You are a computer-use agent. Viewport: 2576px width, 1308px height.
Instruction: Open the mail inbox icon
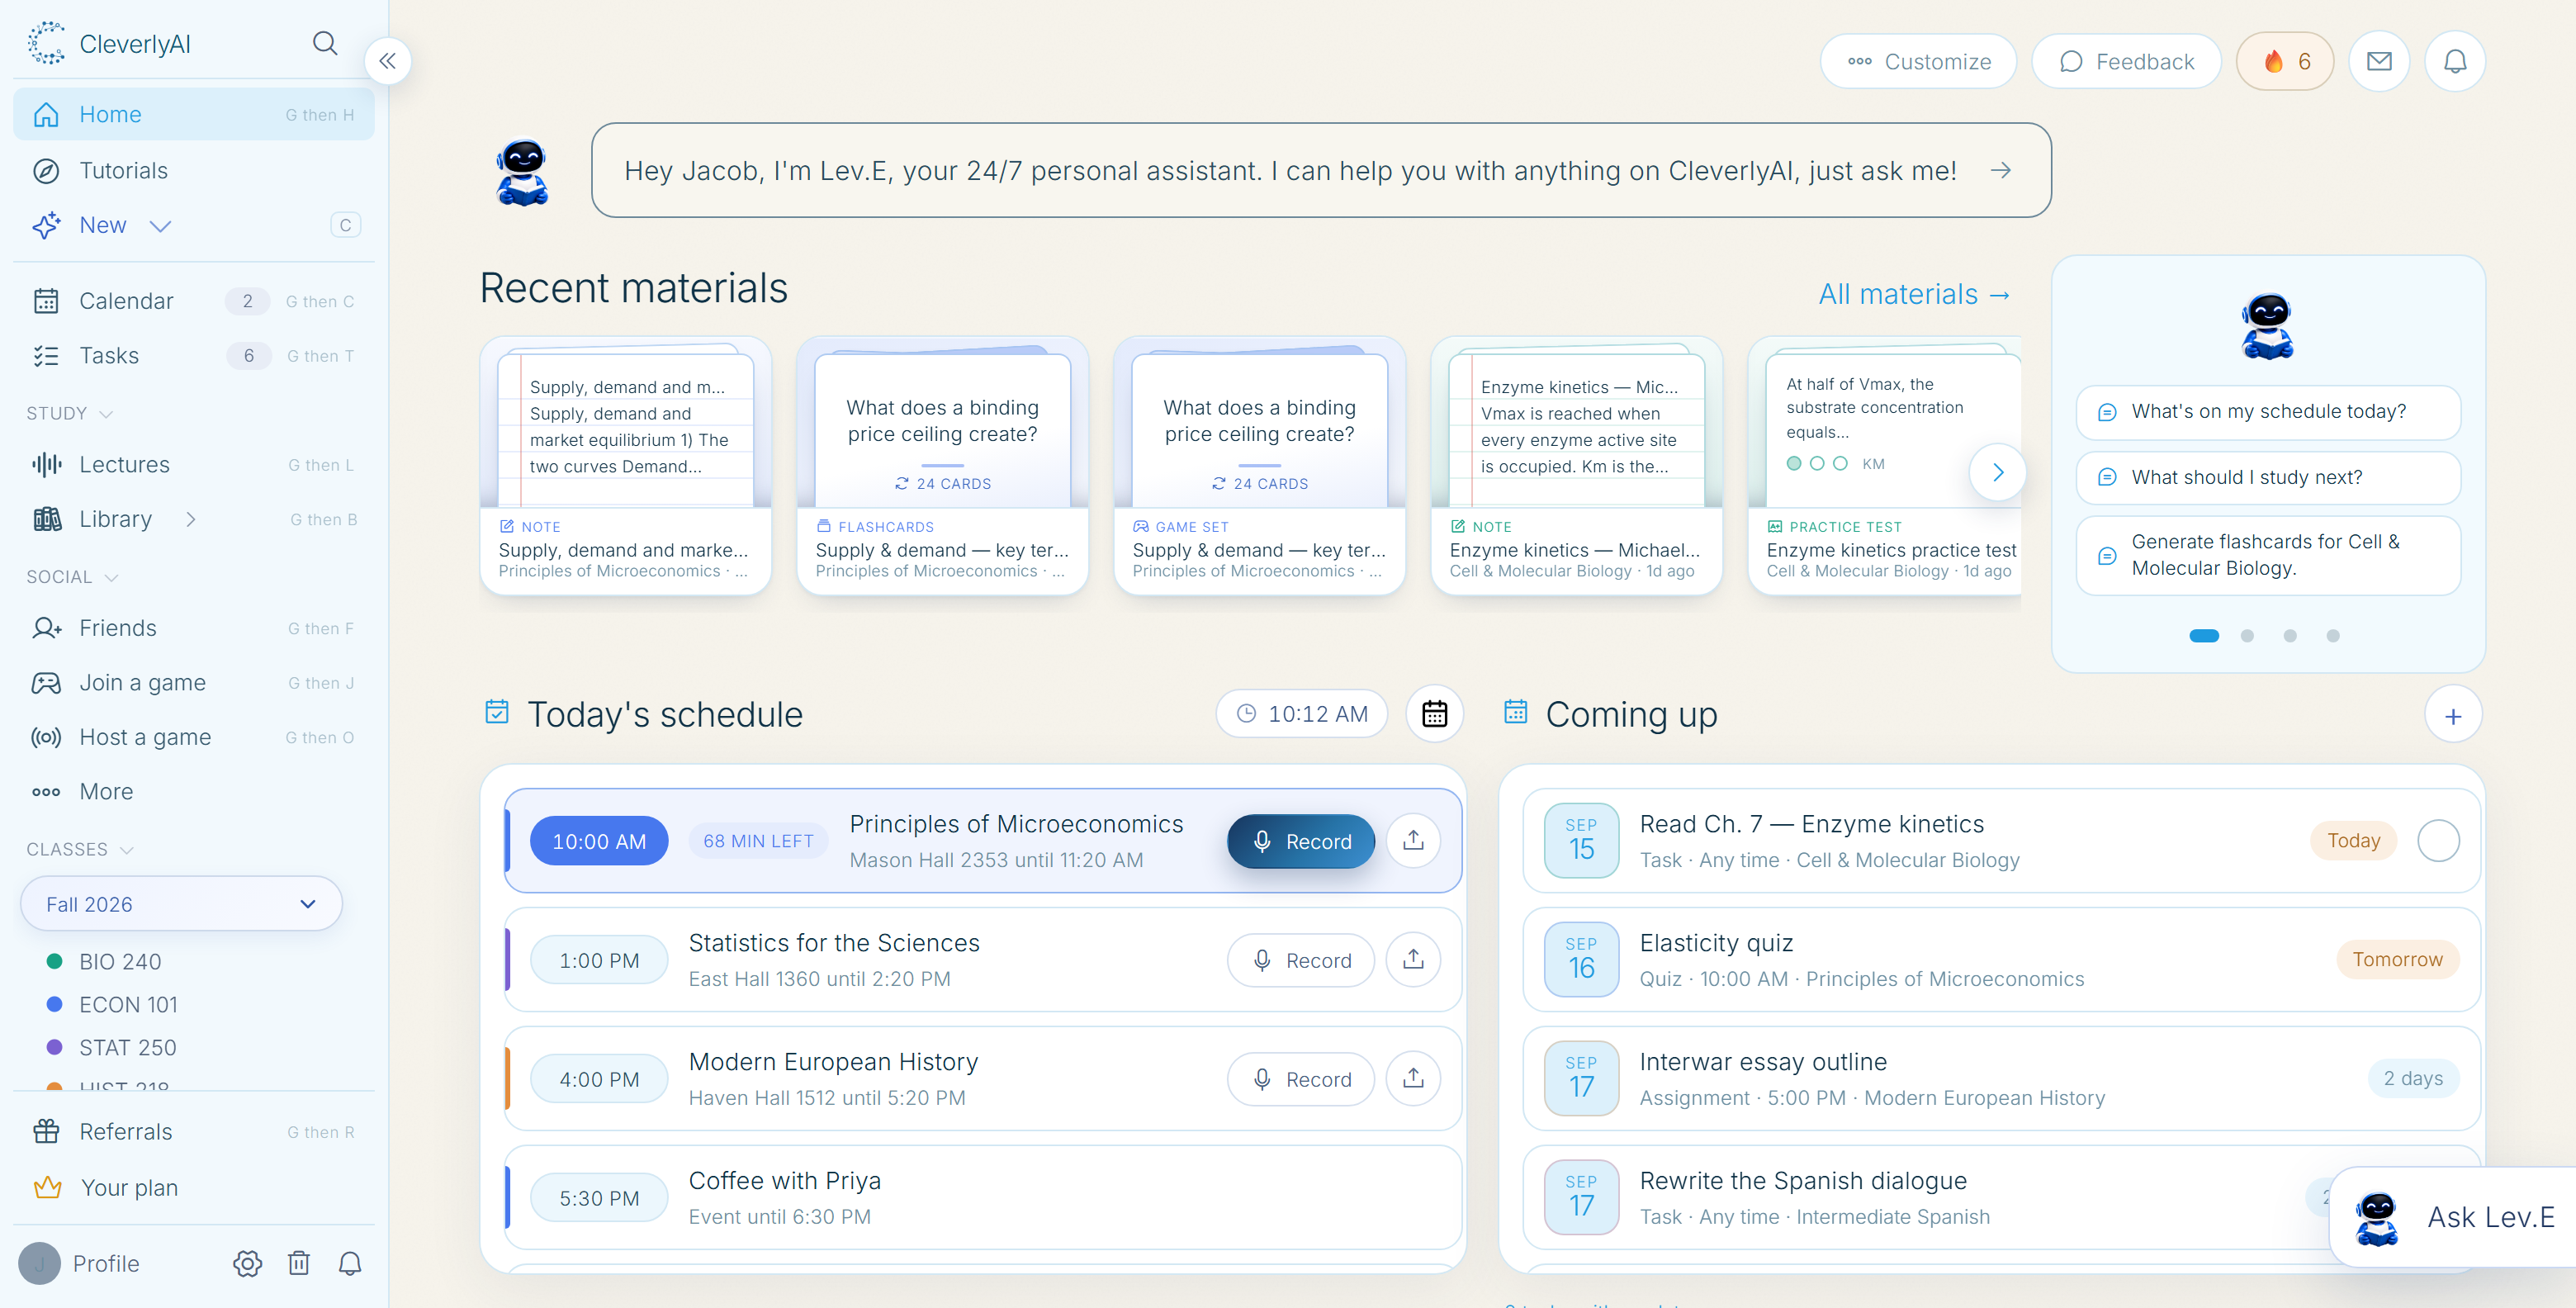pos(2379,61)
